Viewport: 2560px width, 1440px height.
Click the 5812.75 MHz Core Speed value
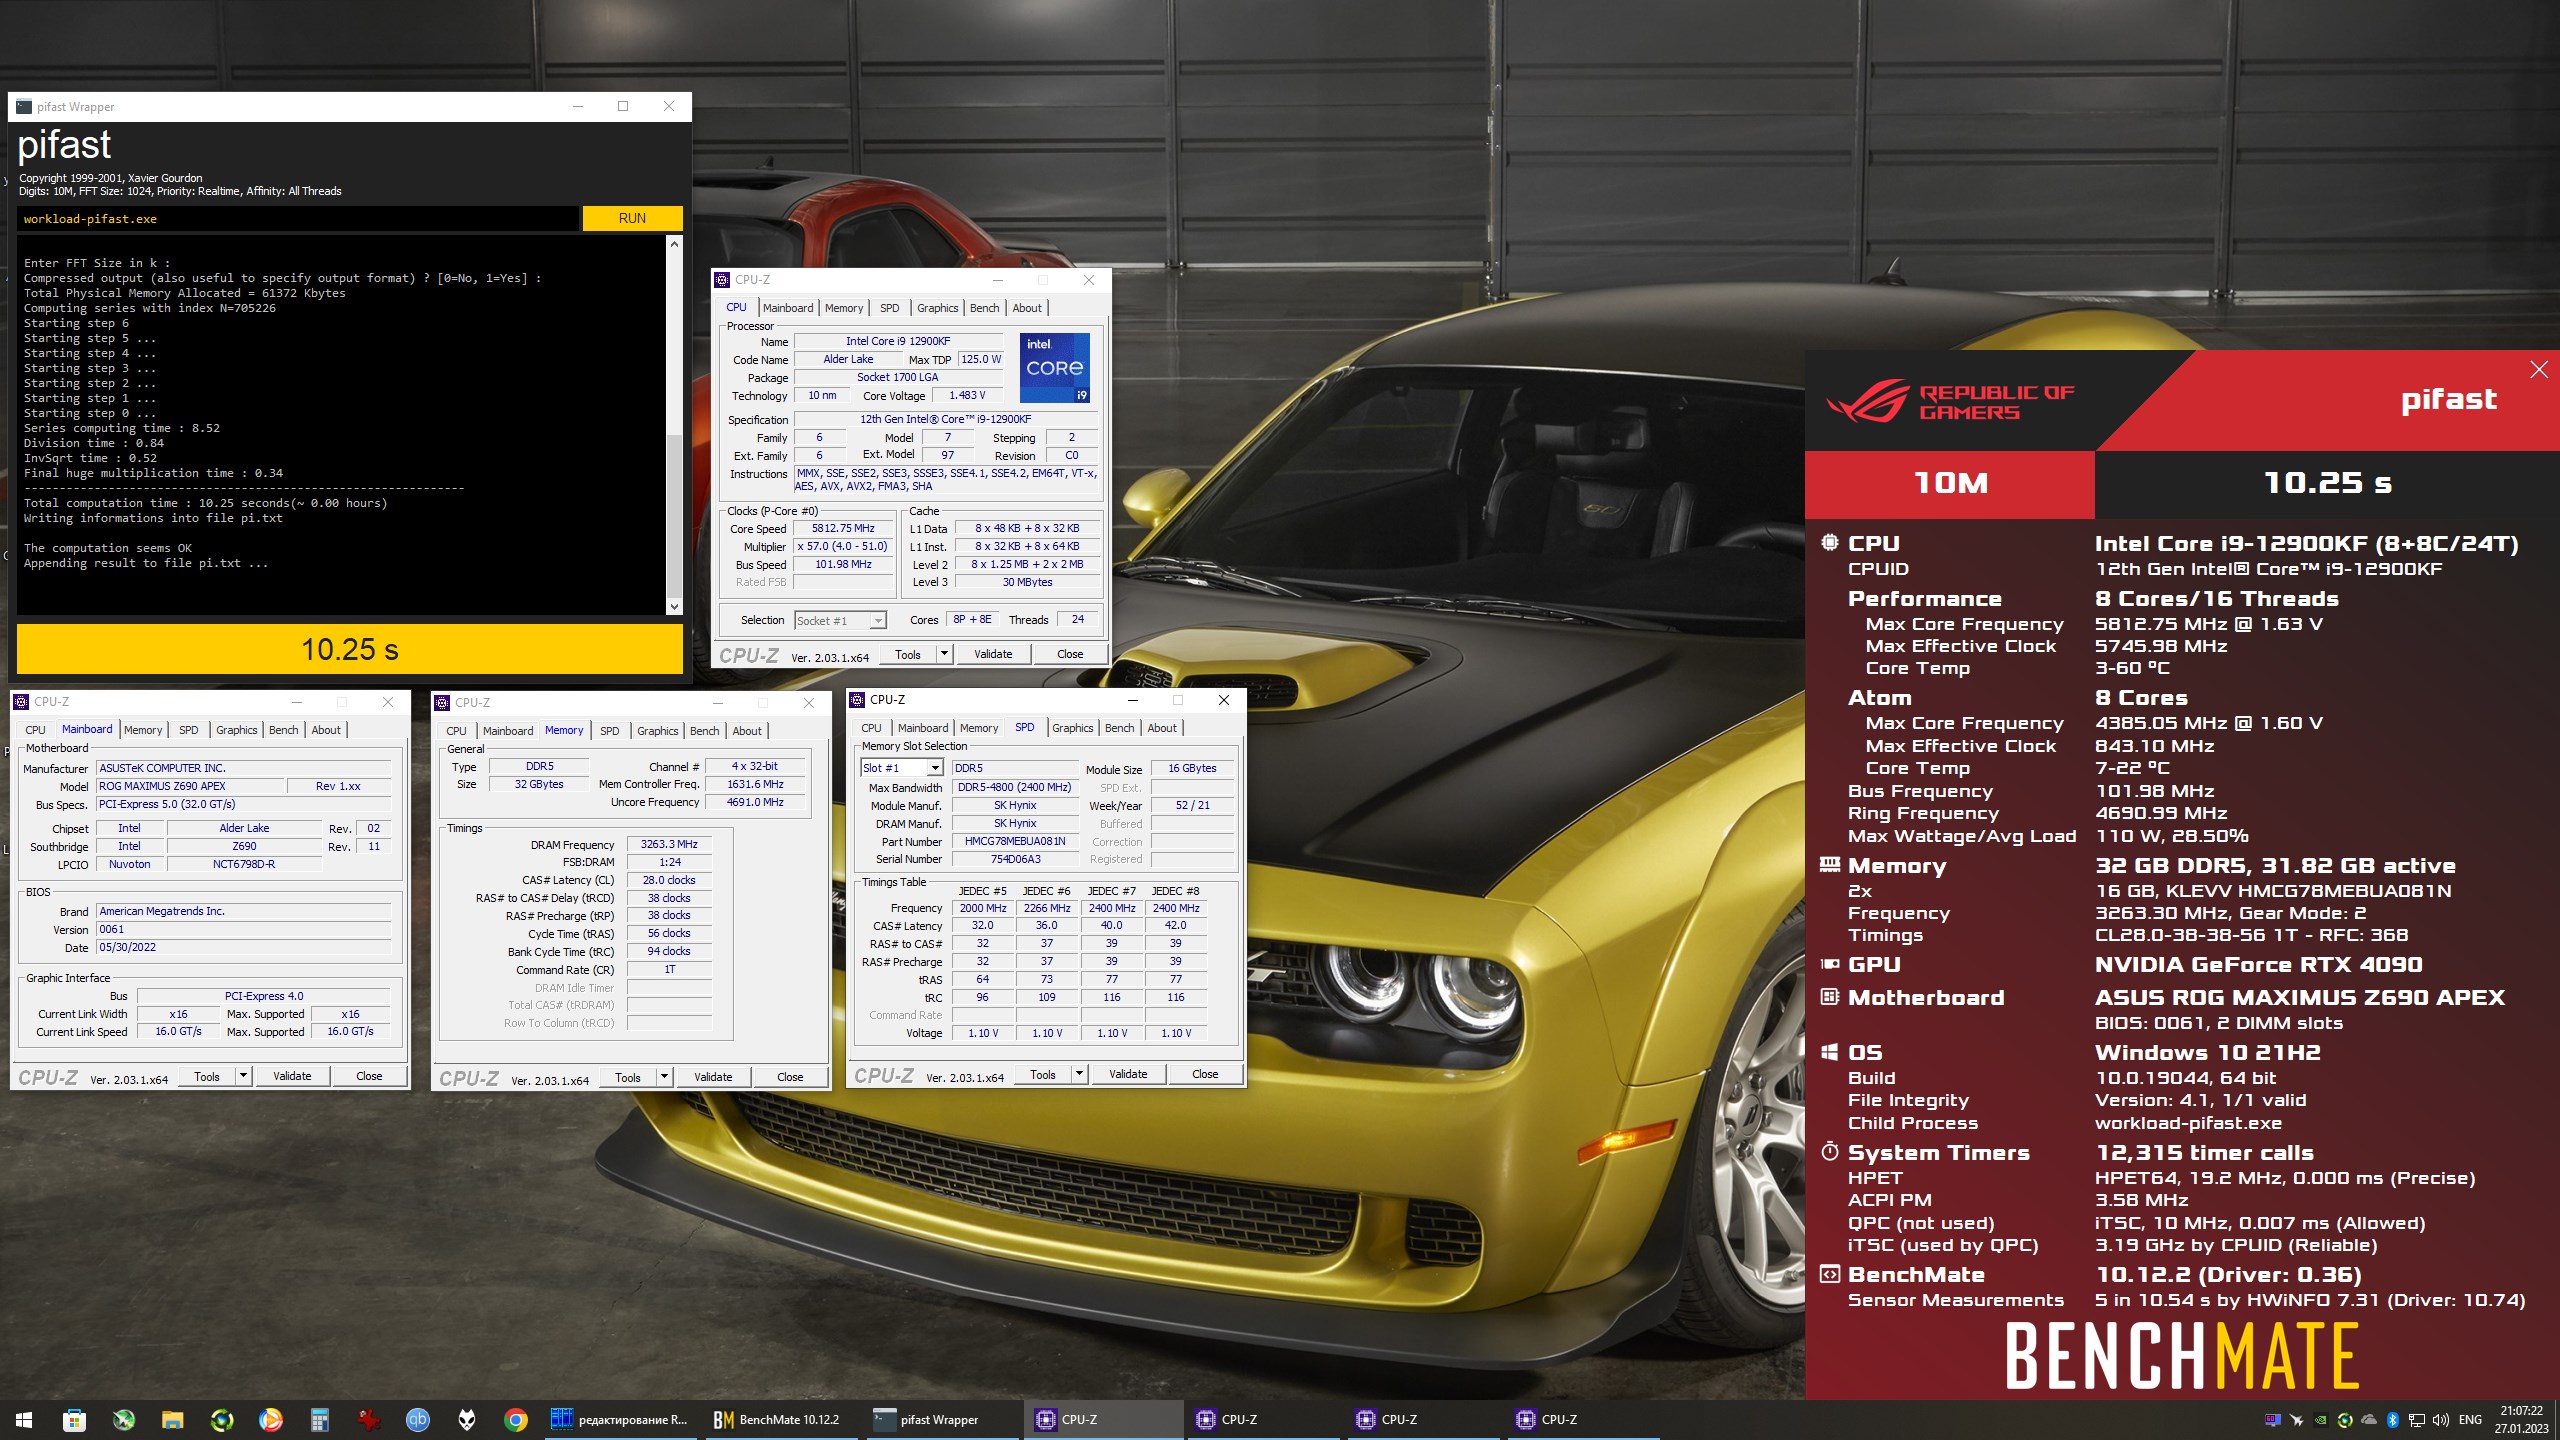843,528
